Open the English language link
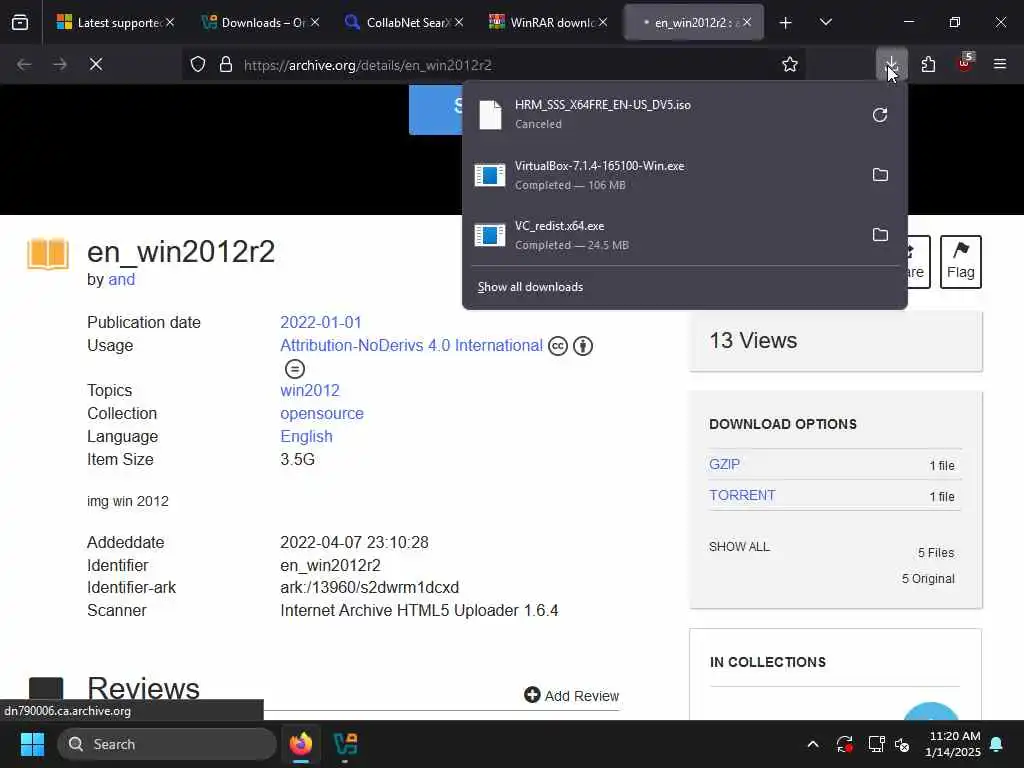Viewport: 1024px width, 768px height. [306, 436]
